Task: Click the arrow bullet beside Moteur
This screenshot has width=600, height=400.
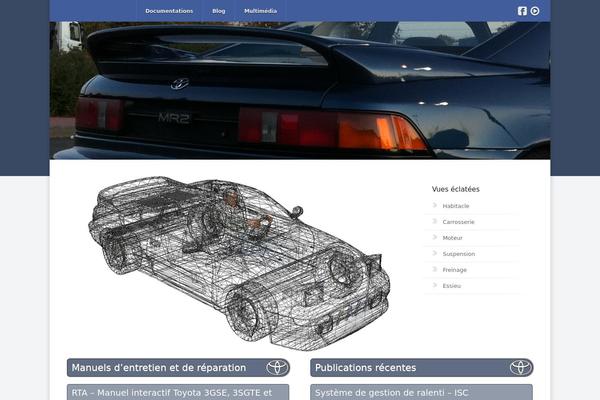Action: tap(435, 237)
